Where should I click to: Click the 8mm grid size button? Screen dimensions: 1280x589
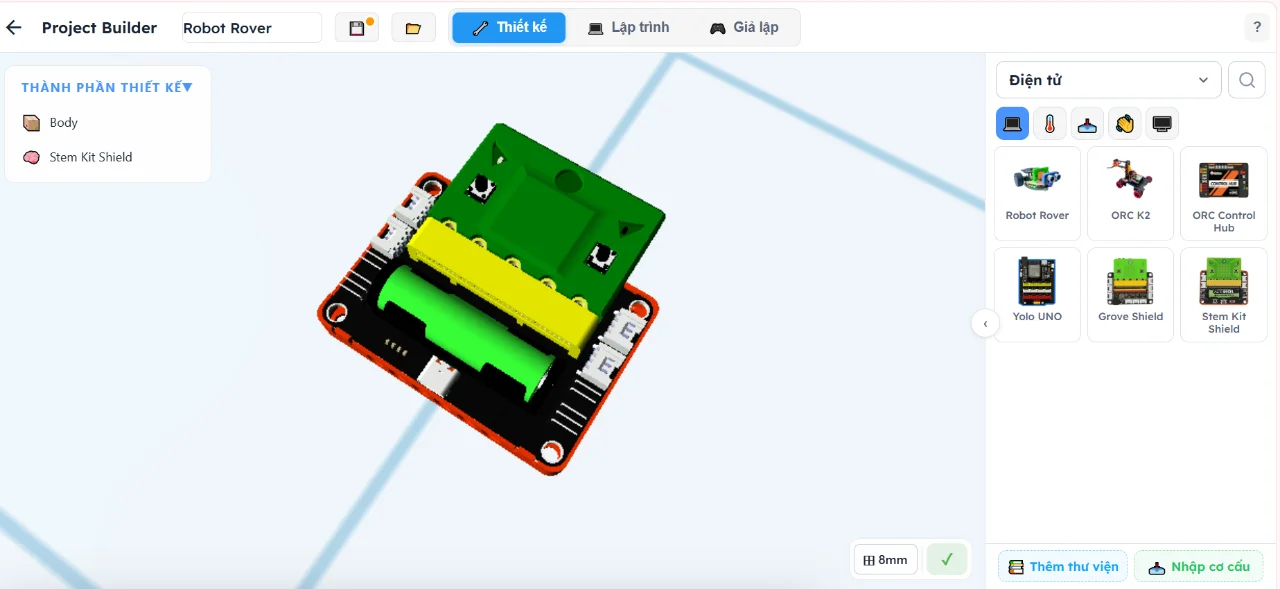point(885,560)
